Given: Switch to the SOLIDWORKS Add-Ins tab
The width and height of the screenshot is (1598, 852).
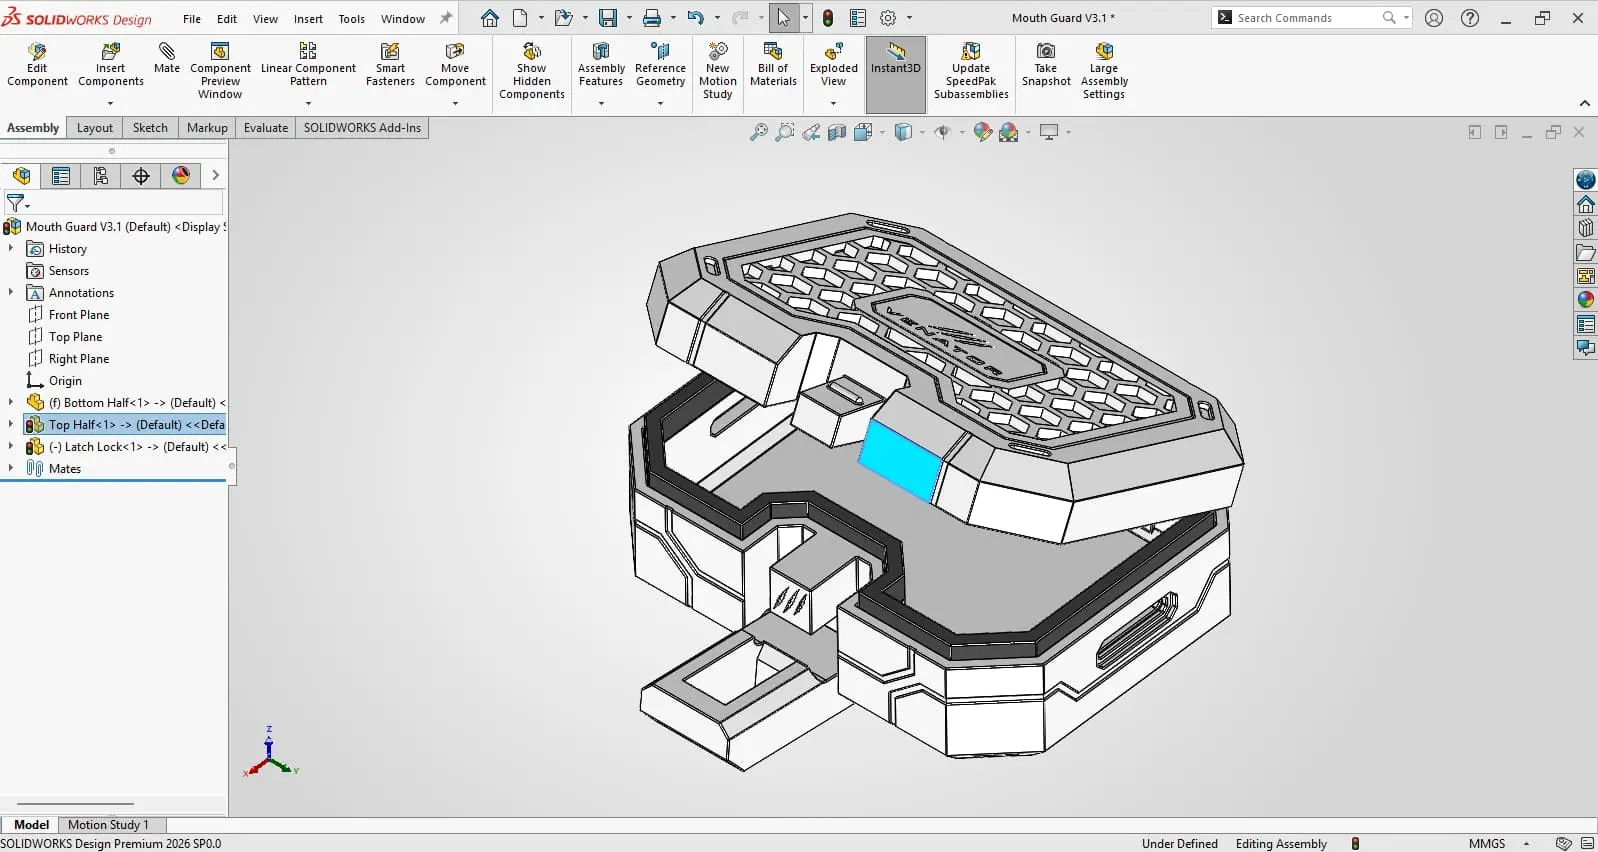Looking at the screenshot, I should [x=362, y=128].
